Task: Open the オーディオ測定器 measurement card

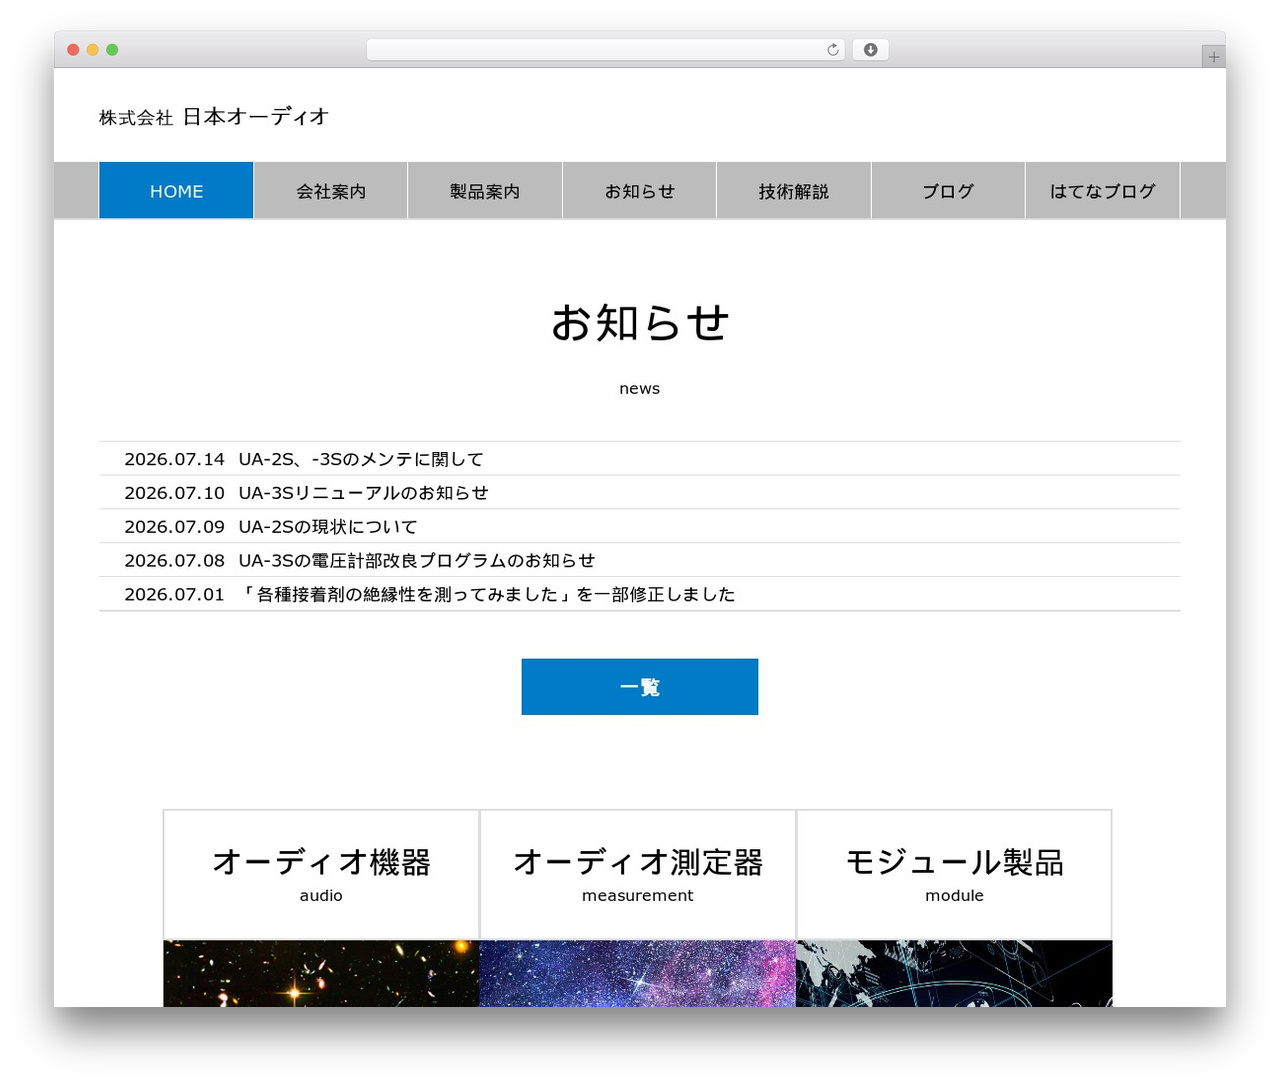Action: [x=638, y=875]
